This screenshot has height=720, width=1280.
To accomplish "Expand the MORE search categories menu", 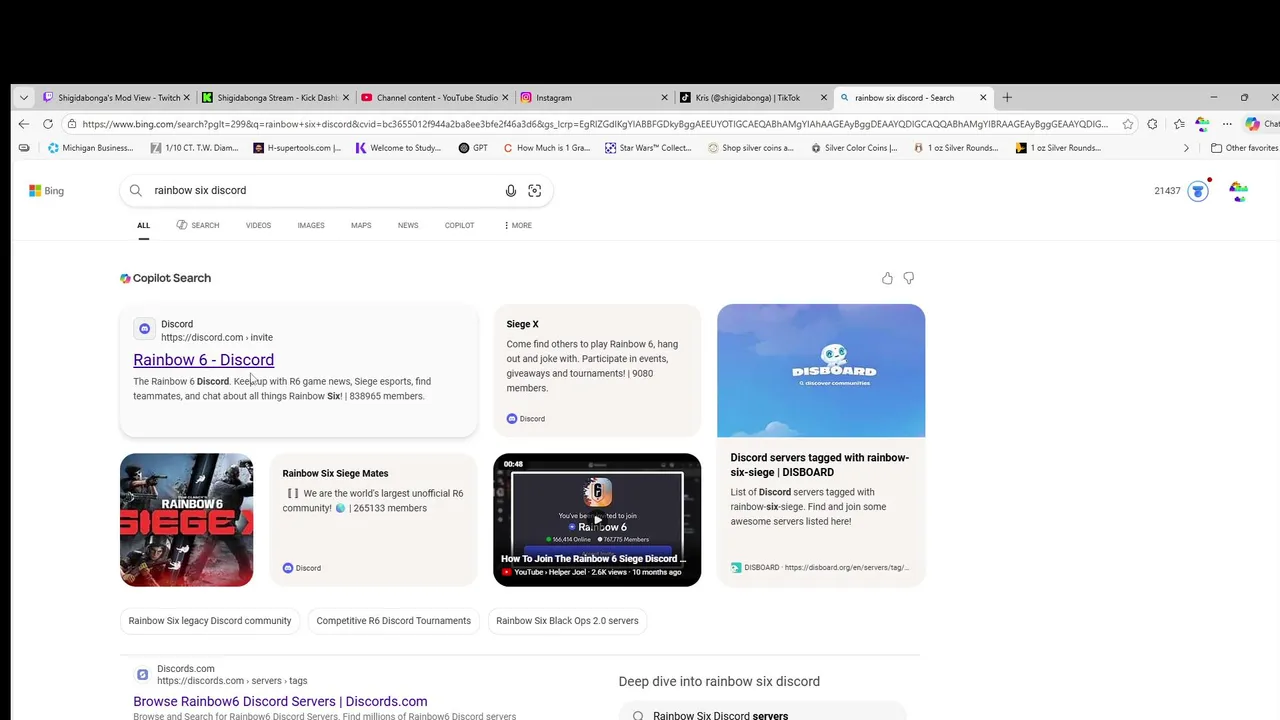I will coord(518,225).
